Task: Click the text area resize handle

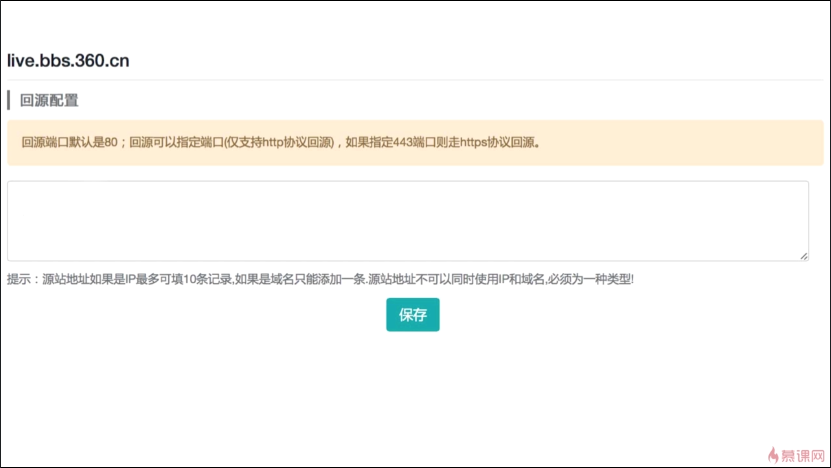Action: [x=803, y=256]
